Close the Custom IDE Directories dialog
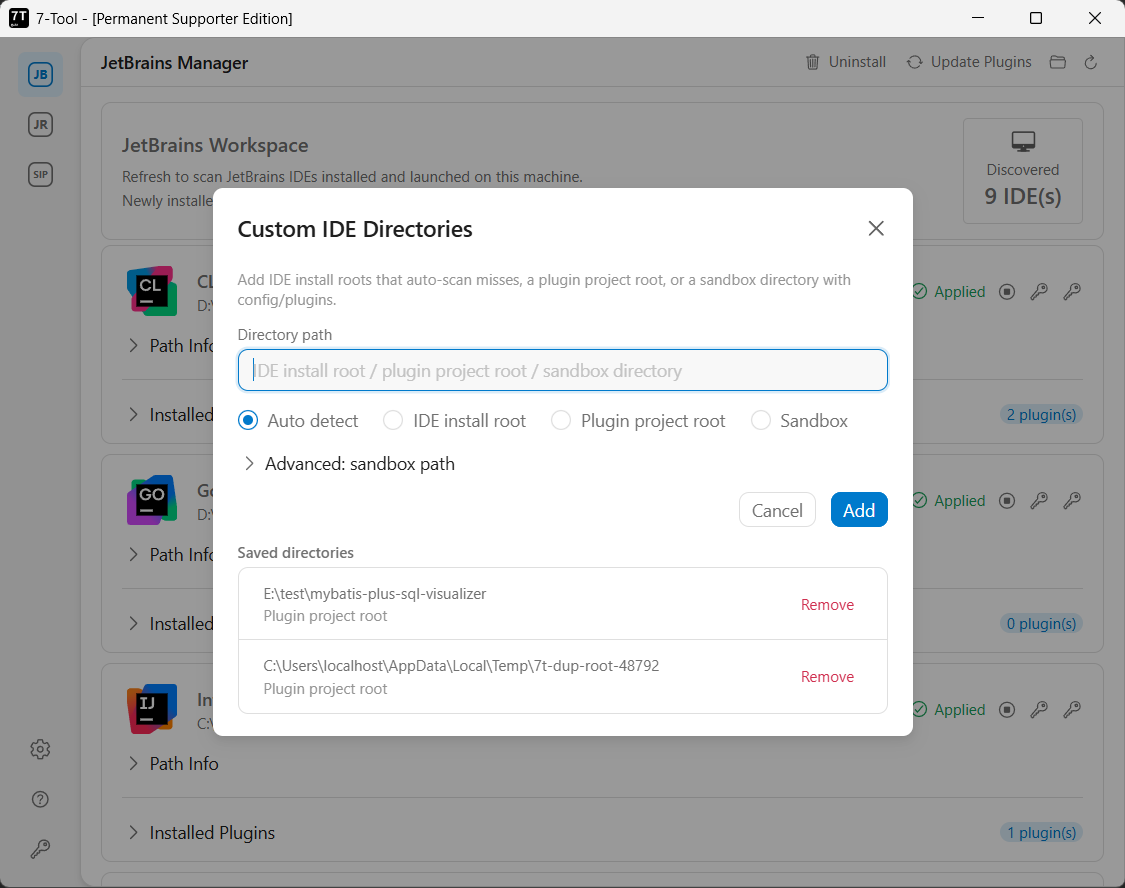Image resolution: width=1125 pixels, height=888 pixels. (876, 228)
